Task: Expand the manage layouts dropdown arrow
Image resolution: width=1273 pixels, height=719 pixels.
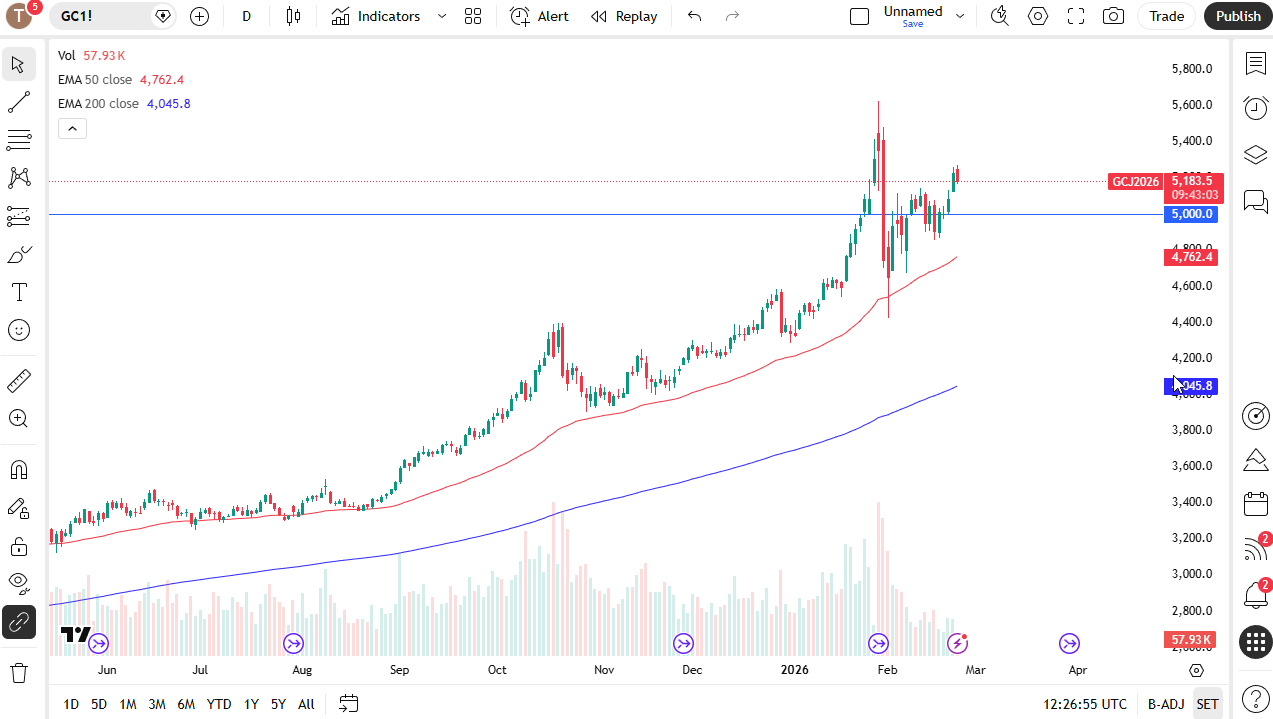Action: coord(960,16)
